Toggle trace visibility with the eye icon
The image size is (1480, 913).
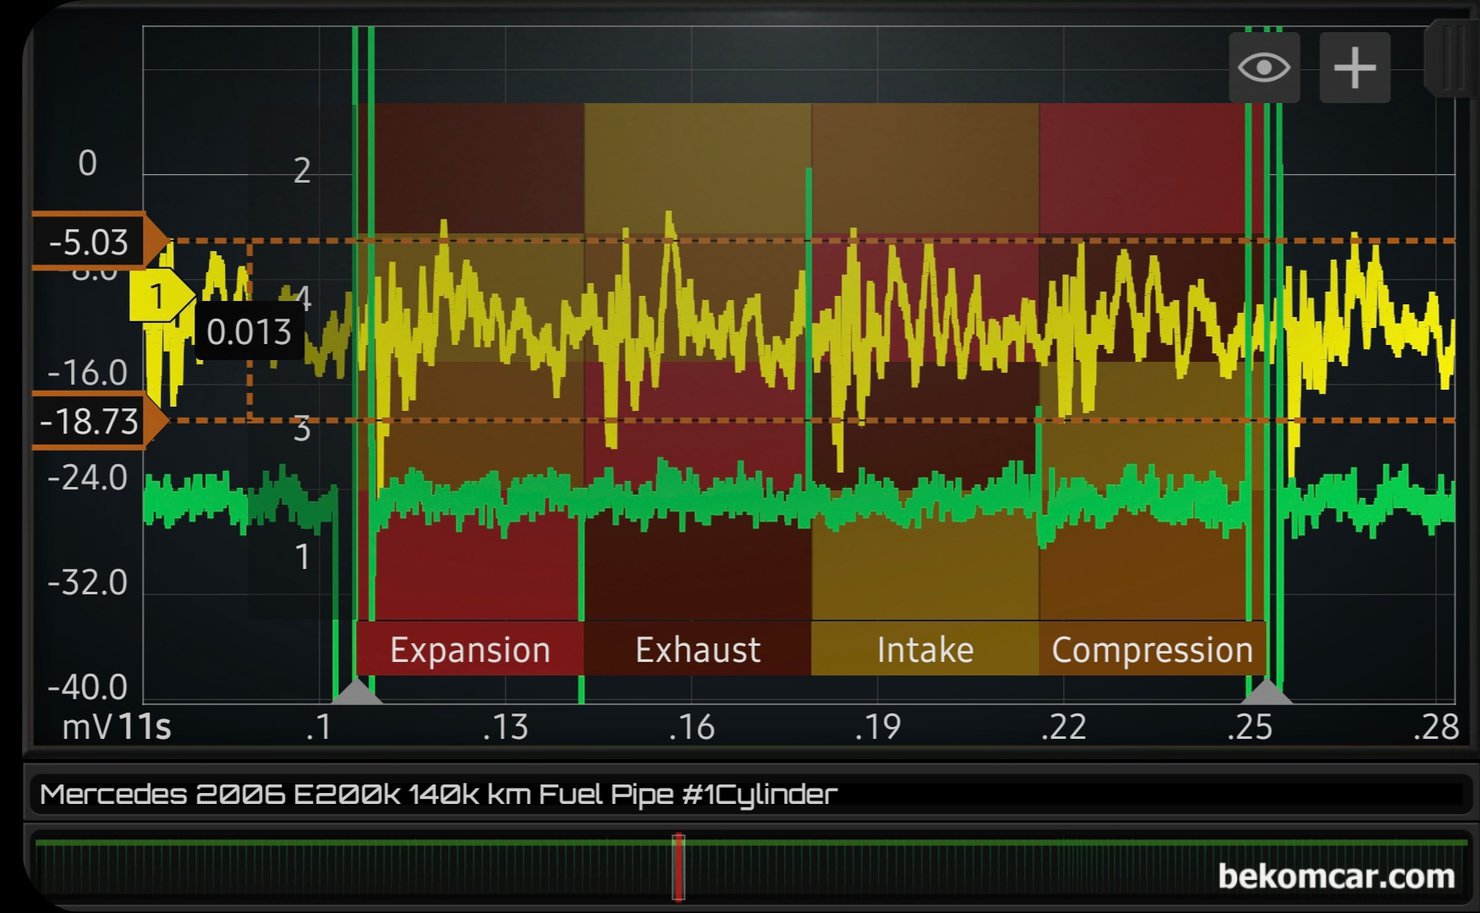pos(1264,68)
